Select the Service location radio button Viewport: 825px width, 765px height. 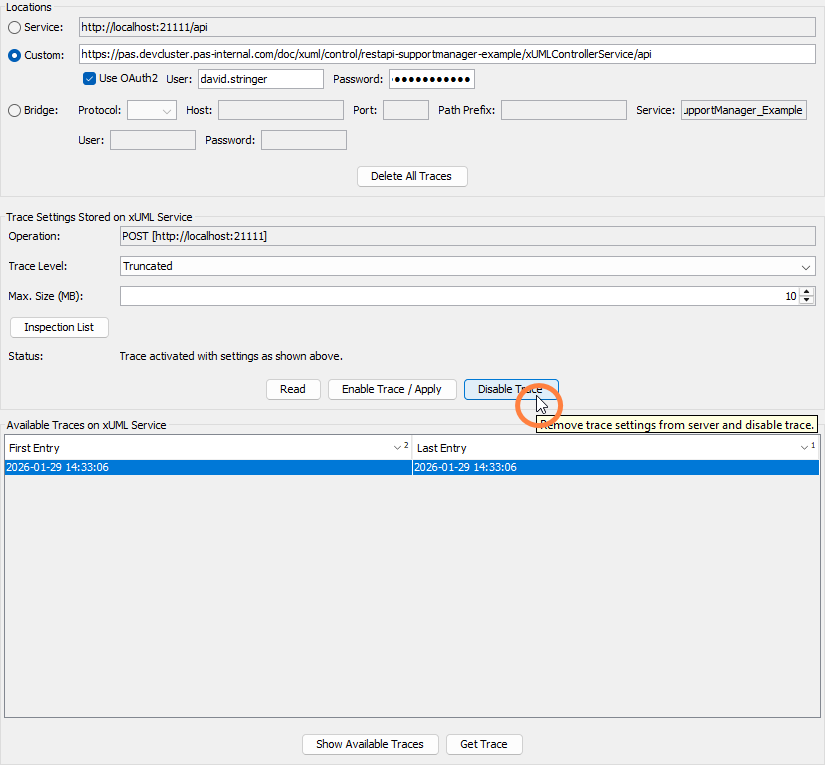[14, 27]
